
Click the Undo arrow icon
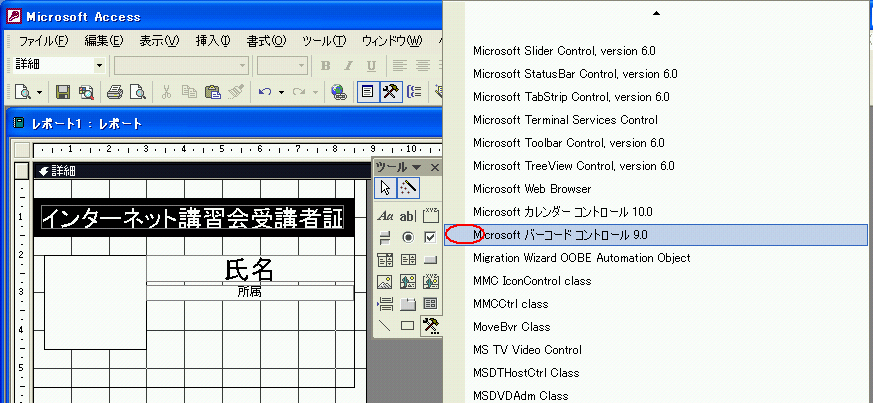click(x=265, y=92)
